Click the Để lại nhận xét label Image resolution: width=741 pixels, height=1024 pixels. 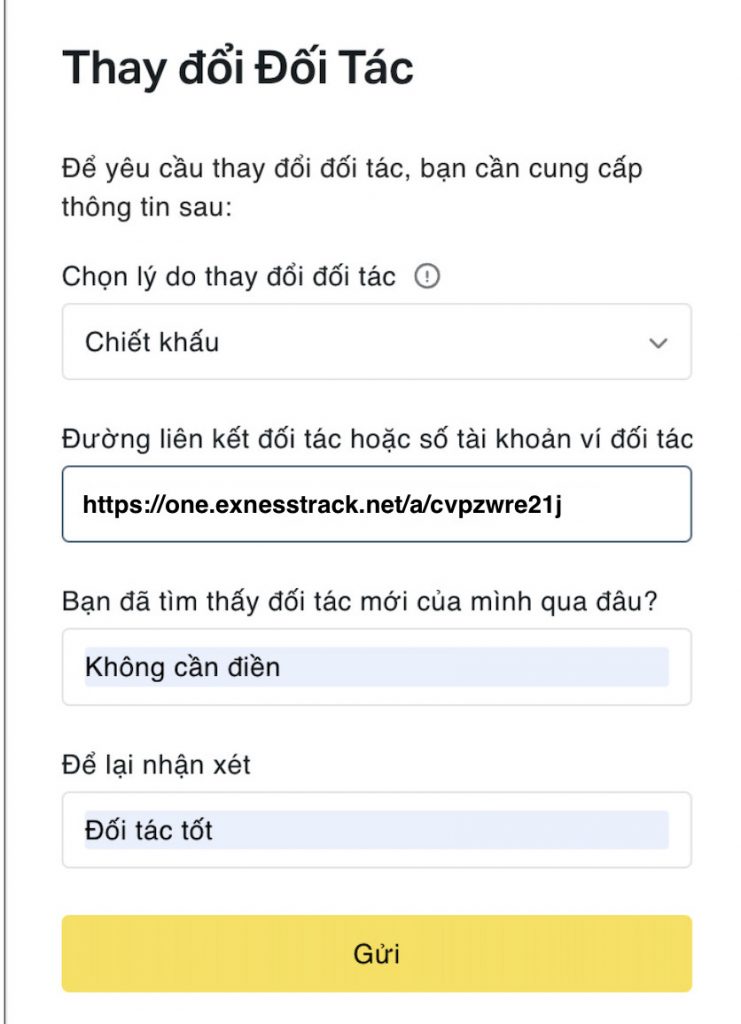156,765
